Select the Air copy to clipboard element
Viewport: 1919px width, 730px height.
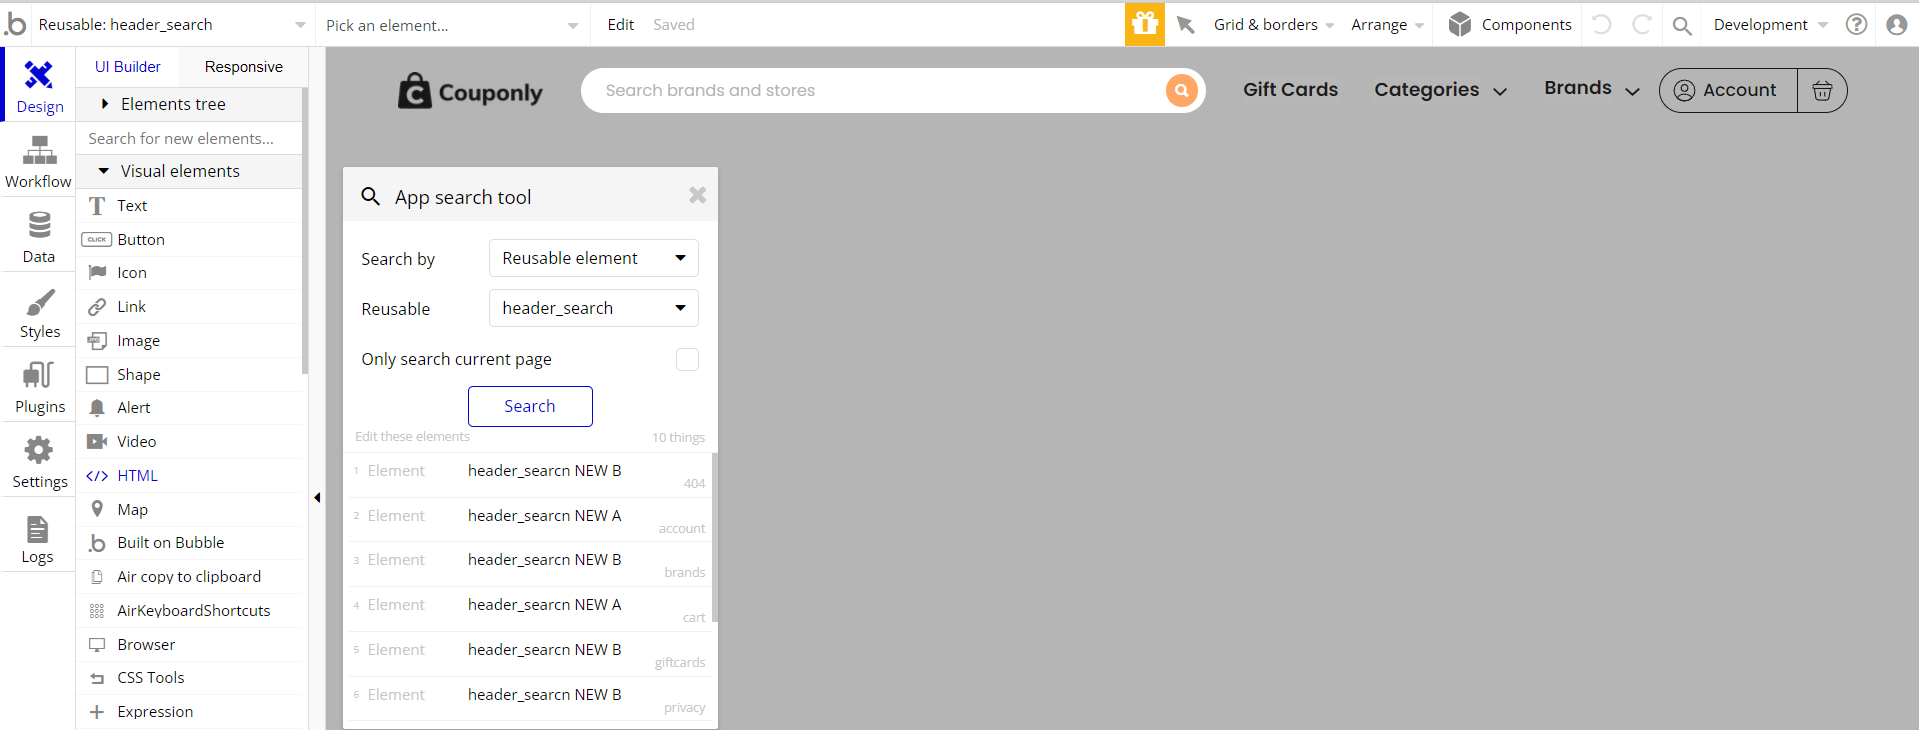coord(190,577)
